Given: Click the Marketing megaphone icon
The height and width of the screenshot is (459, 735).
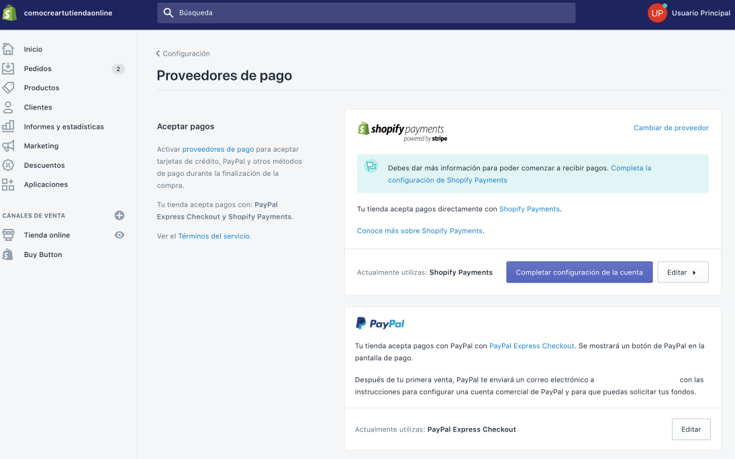Looking at the screenshot, I should pyautogui.click(x=8, y=146).
